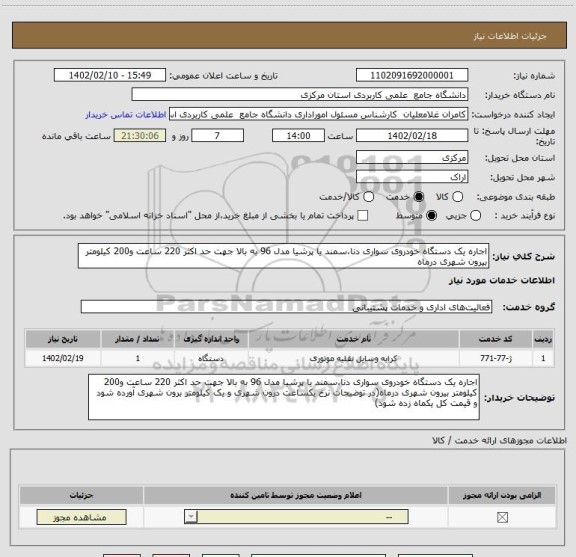This screenshot has height=557, width=576.
Task: Select the کالا/خدمت radio button
Action: point(368,197)
